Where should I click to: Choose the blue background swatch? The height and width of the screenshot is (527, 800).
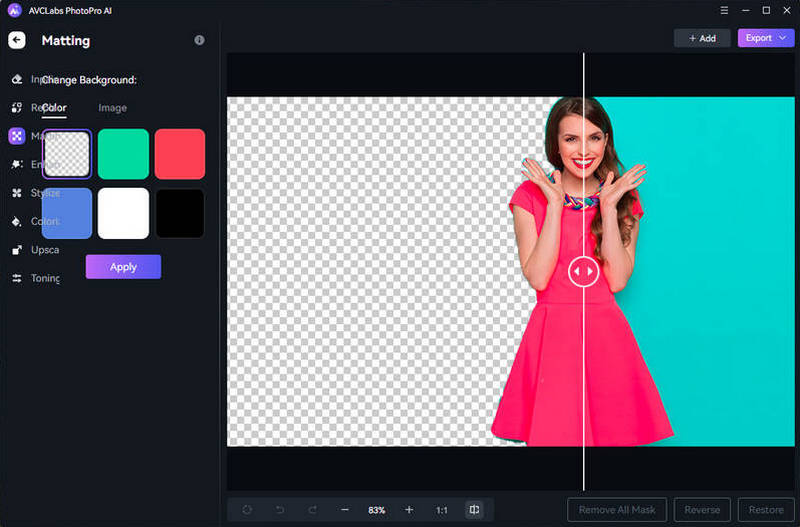(x=67, y=213)
